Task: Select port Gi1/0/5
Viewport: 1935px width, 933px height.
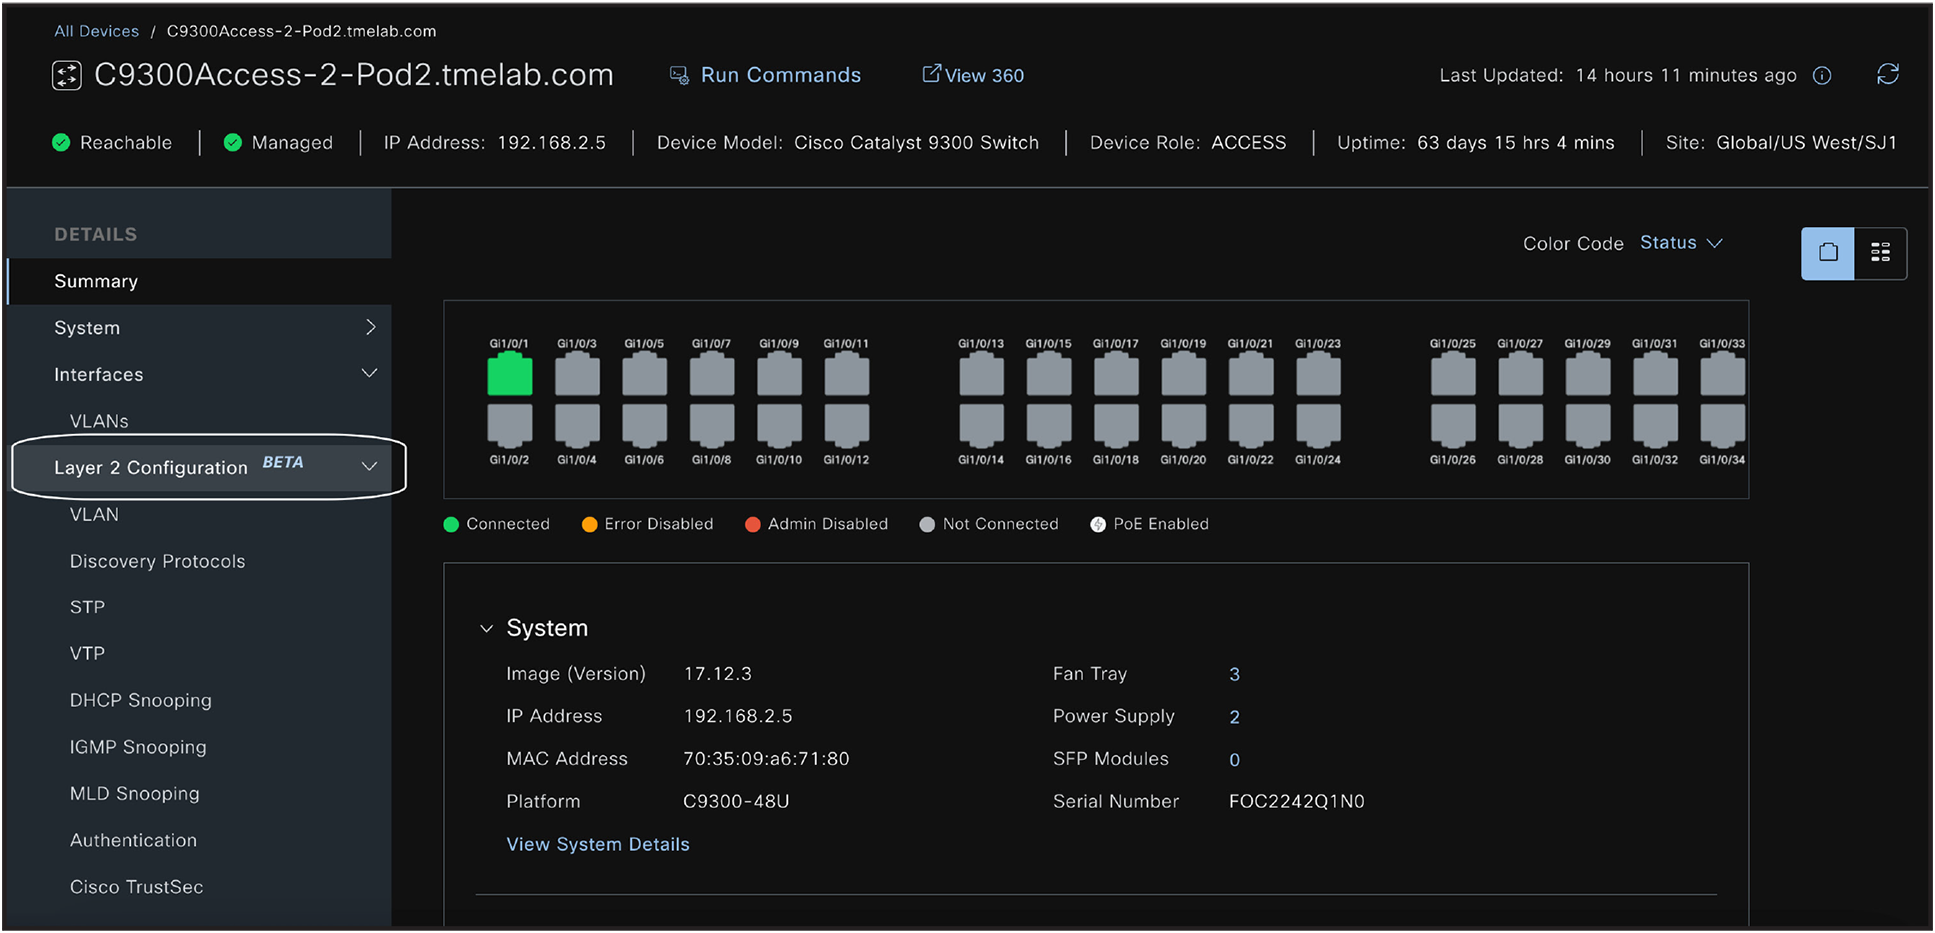Action: [x=645, y=374]
